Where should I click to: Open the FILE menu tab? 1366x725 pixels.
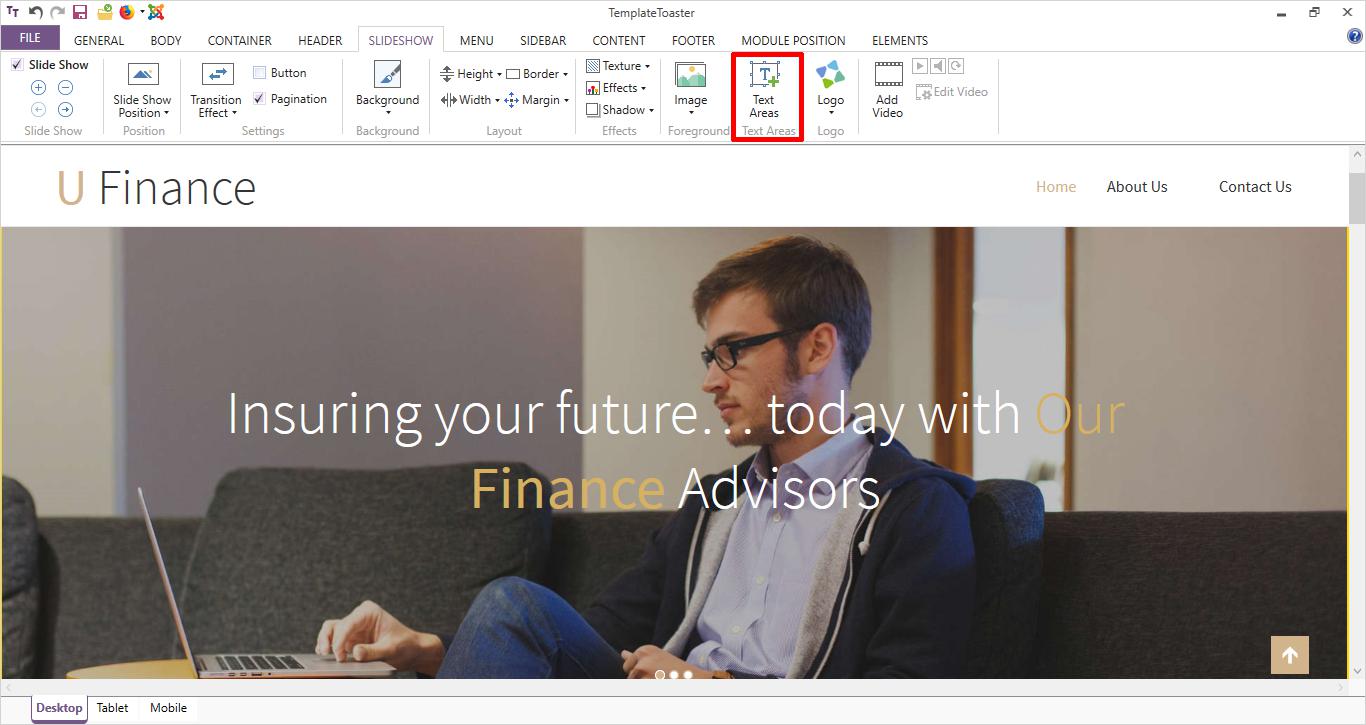[30, 38]
